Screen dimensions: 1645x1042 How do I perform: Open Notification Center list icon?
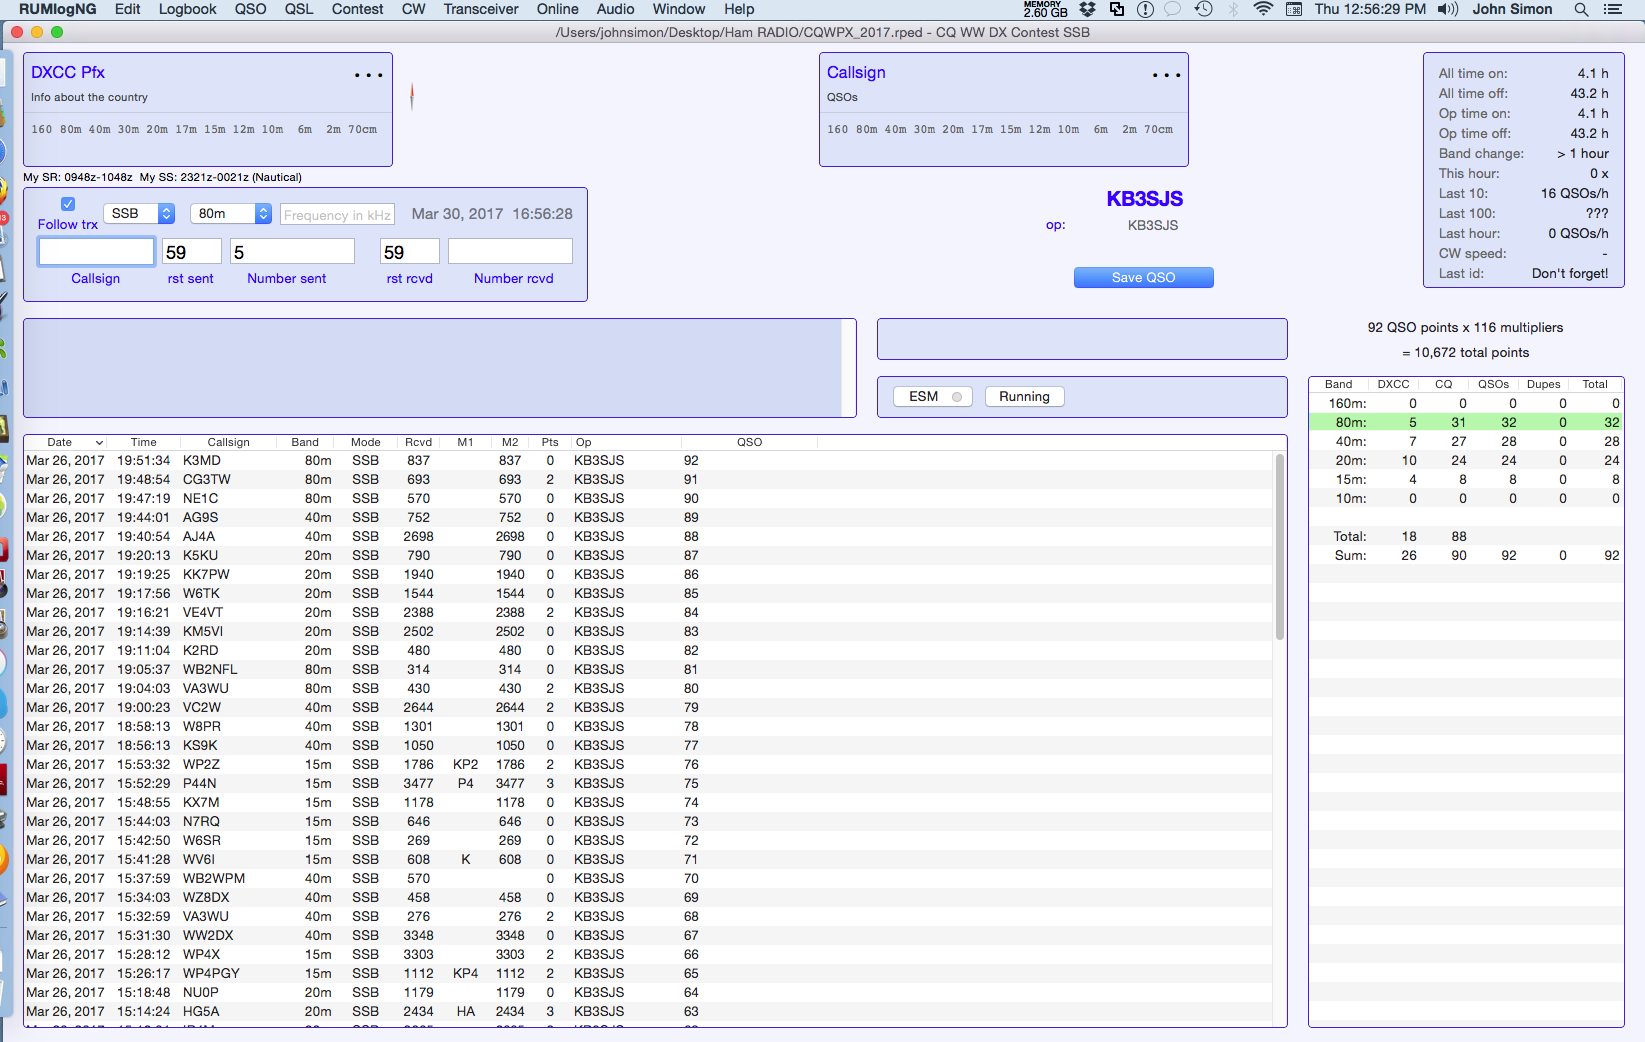coord(1612,9)
